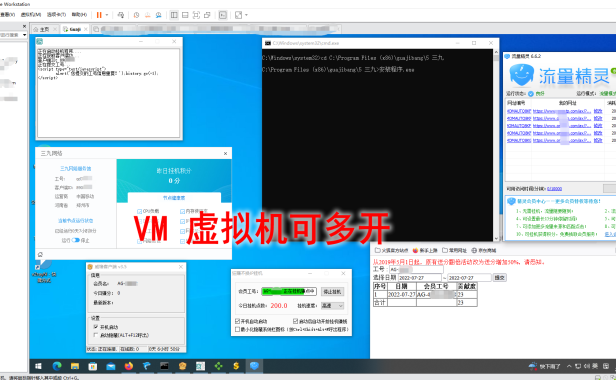Open the 新手上路 bookmark
Image resolution: width=616 pixels, height=380 pixels.
pos(425,250)
